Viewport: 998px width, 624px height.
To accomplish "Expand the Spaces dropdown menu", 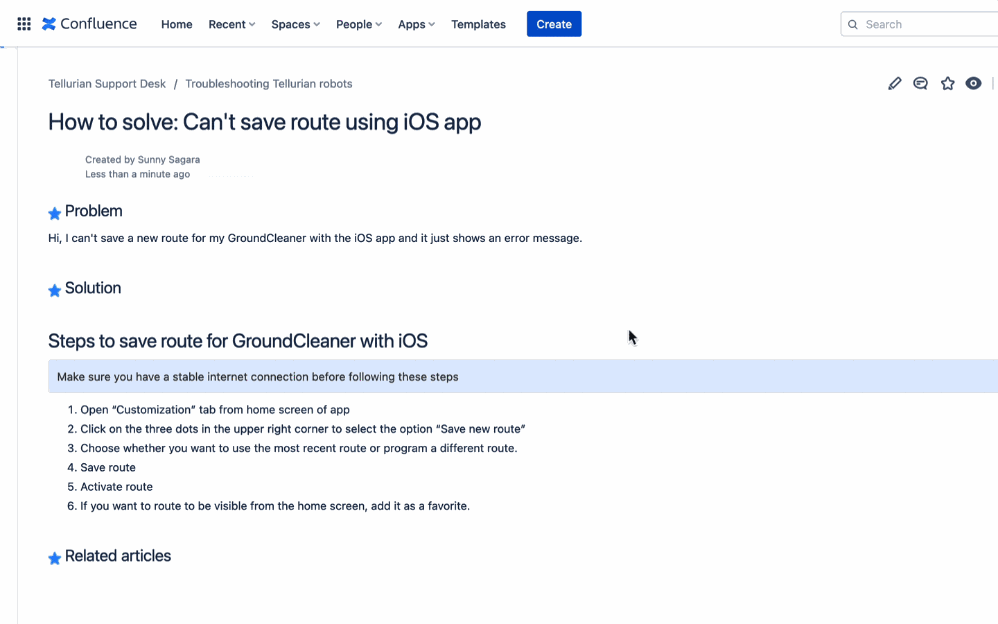I will 295,24.
